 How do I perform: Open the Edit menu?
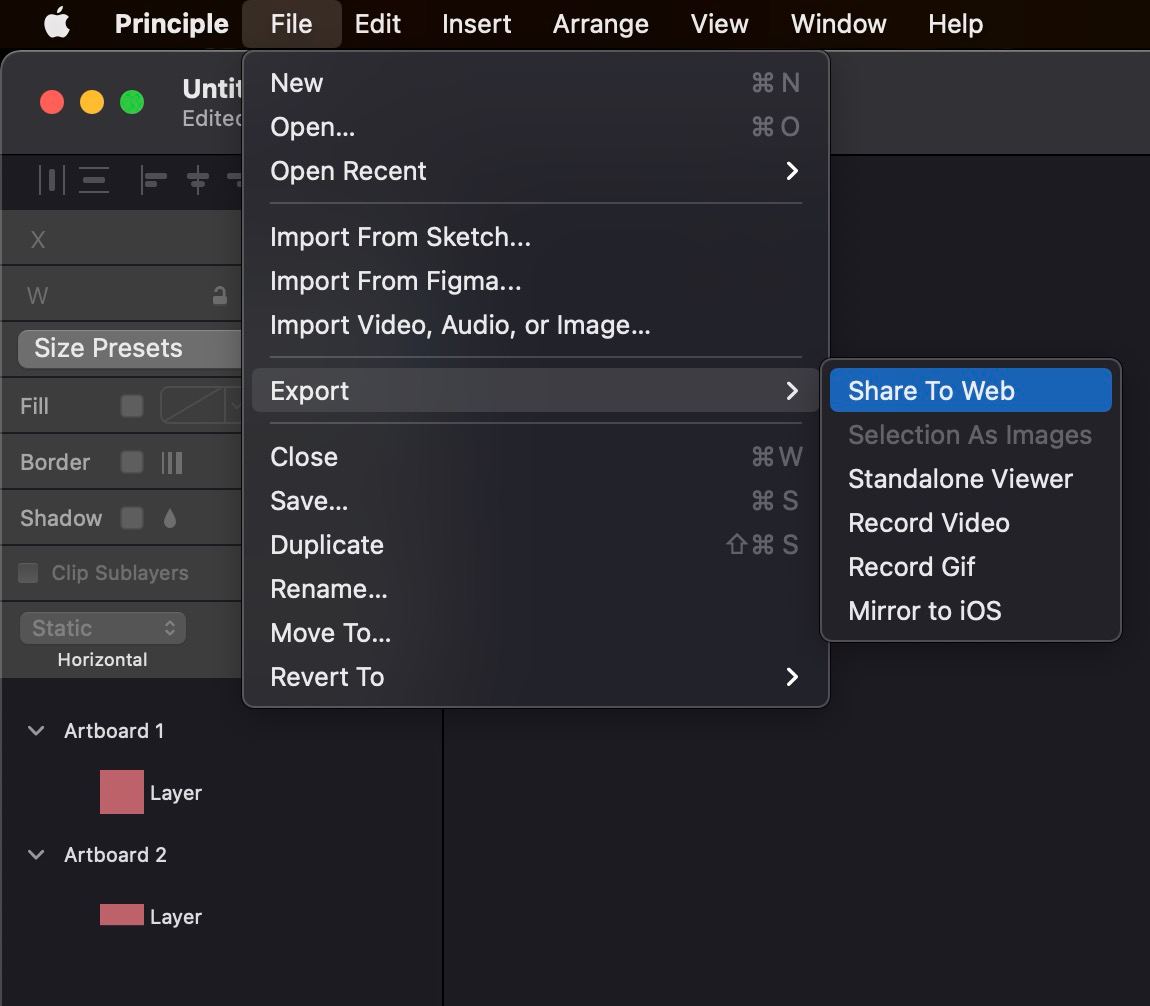378,23
